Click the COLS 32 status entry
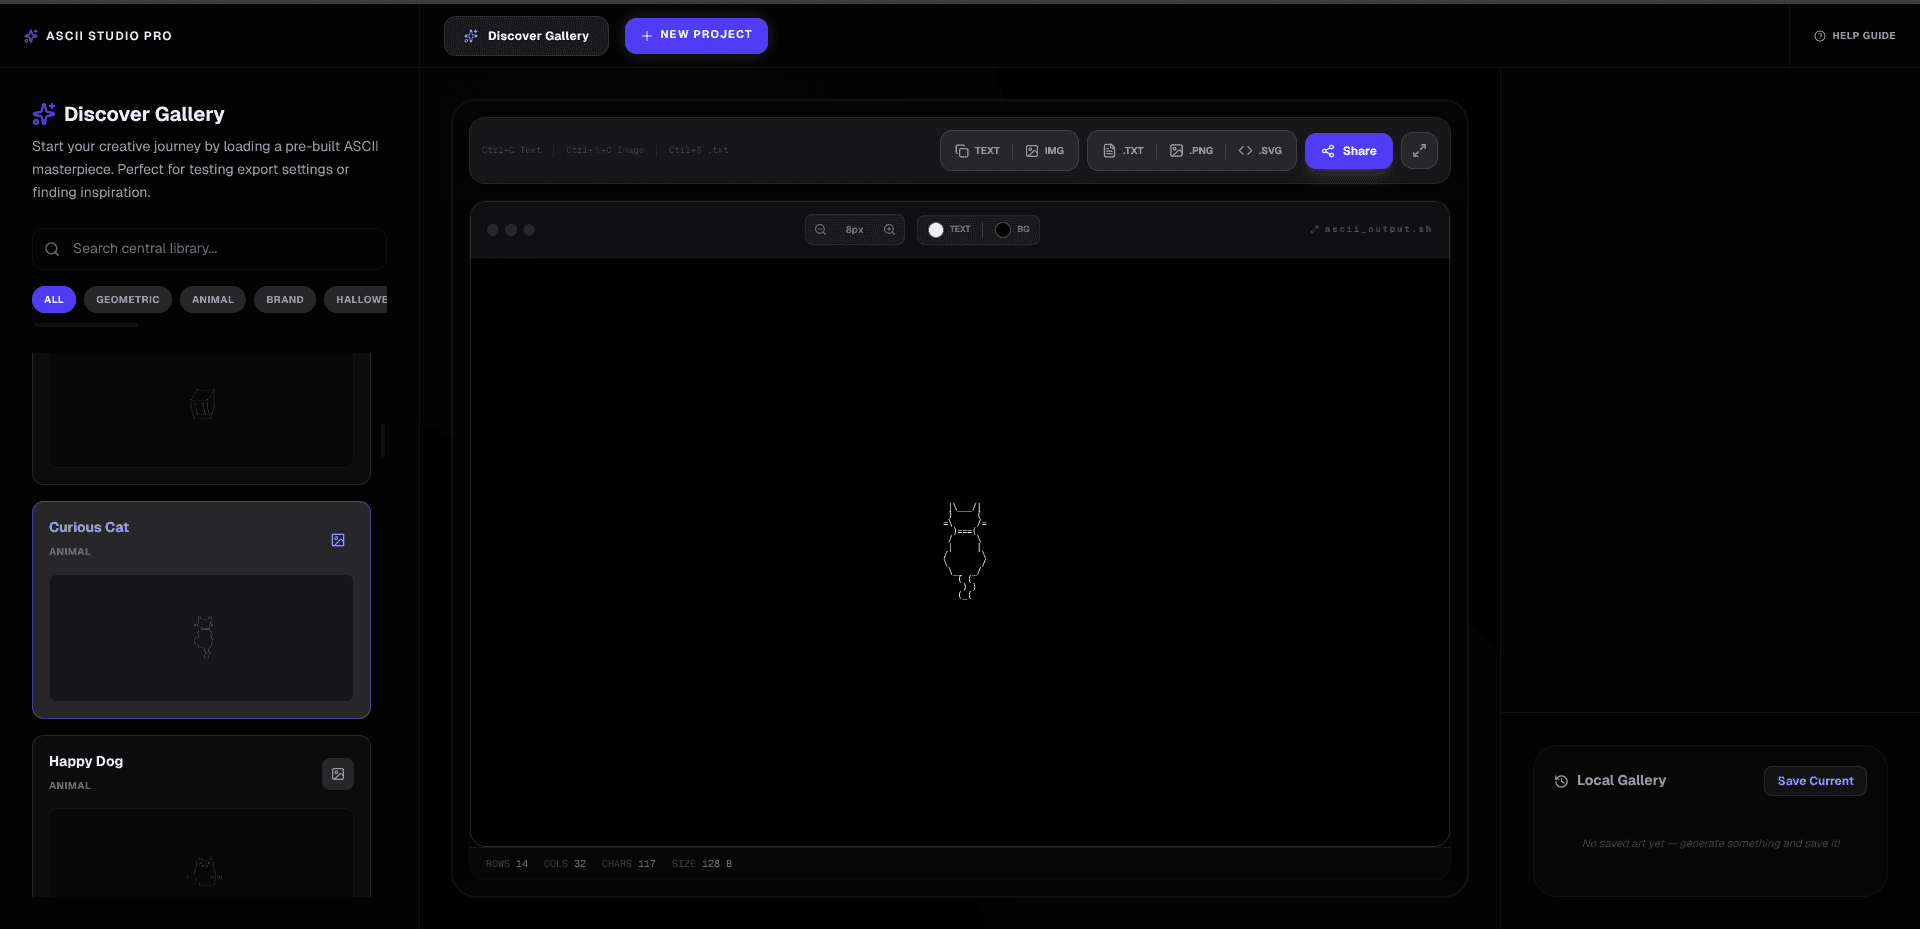The image size is (1920, 929). pos(565,864)
